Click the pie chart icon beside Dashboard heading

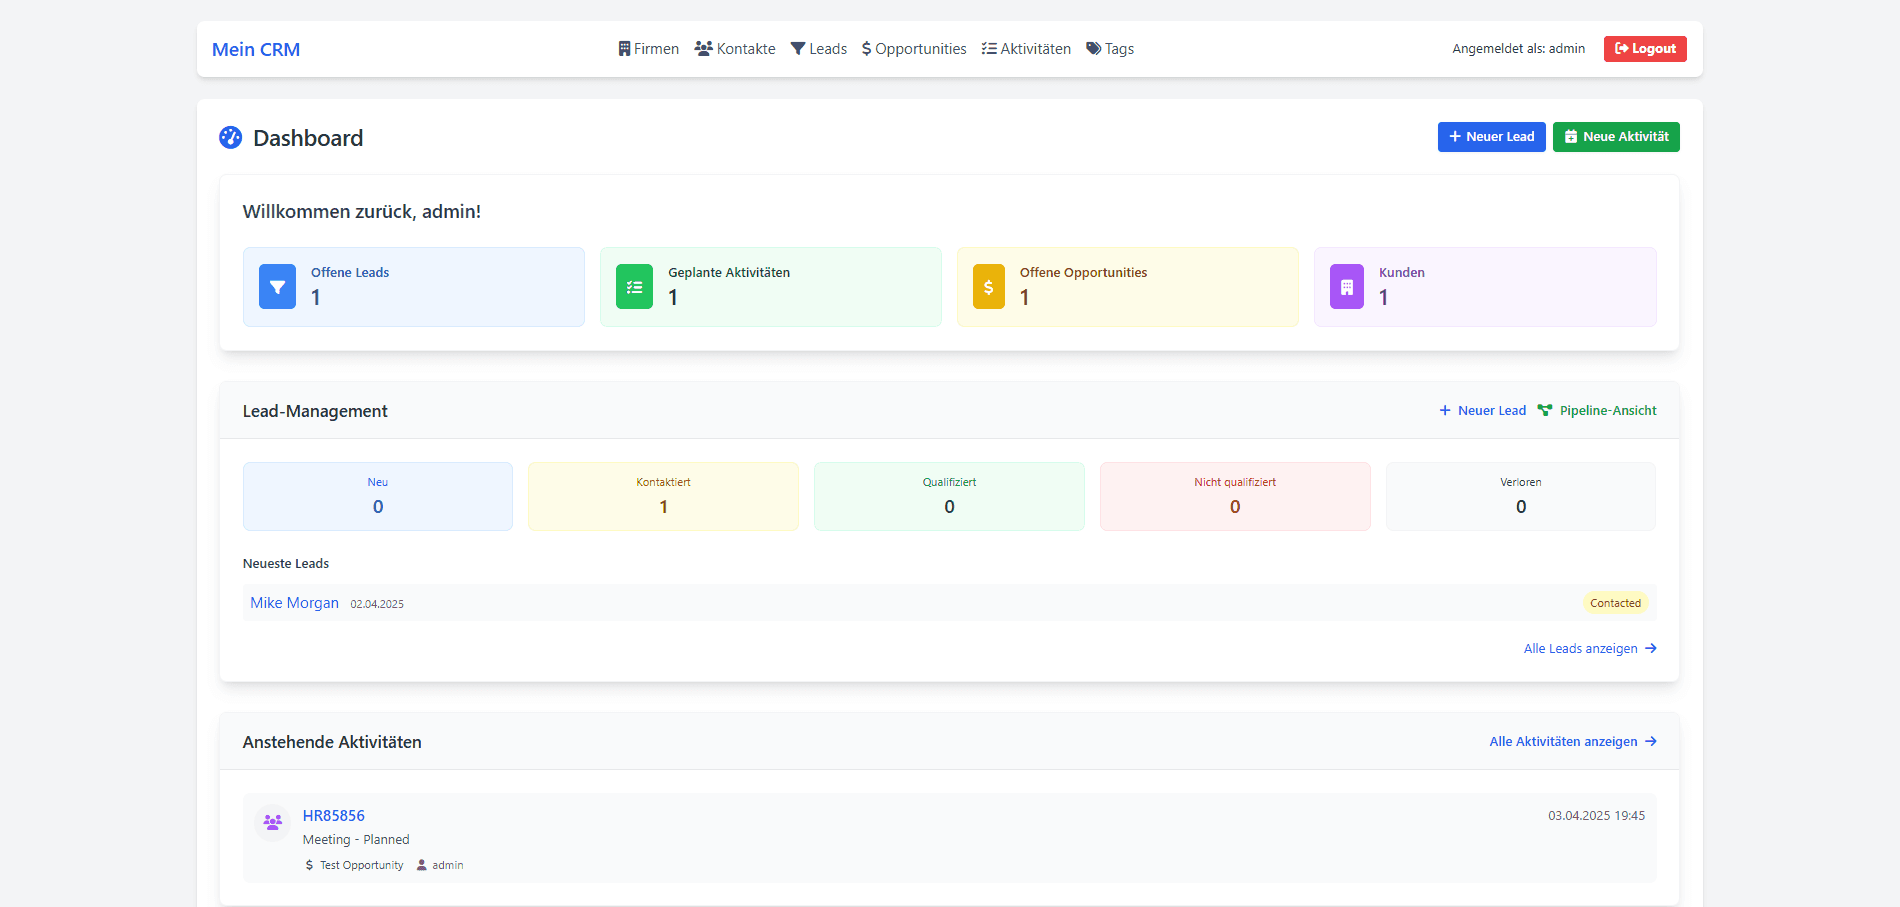[x=230, y=137]
